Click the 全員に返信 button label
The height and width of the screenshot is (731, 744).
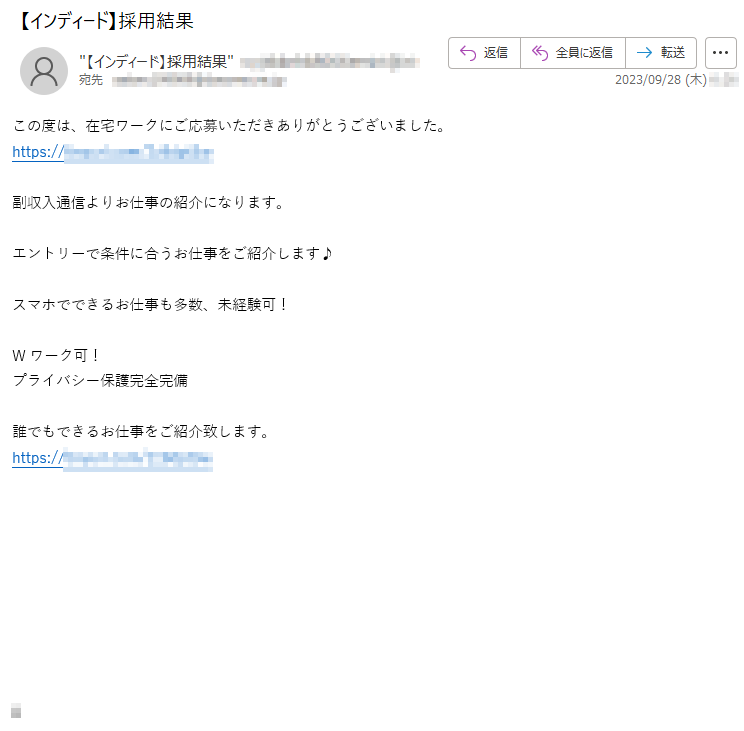584,53
